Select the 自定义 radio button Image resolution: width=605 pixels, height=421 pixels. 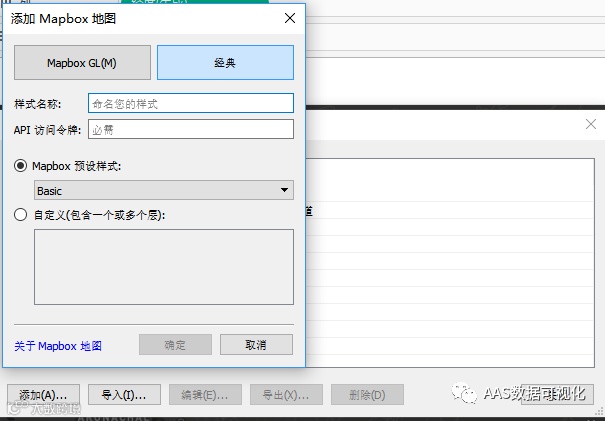point(20,215)
